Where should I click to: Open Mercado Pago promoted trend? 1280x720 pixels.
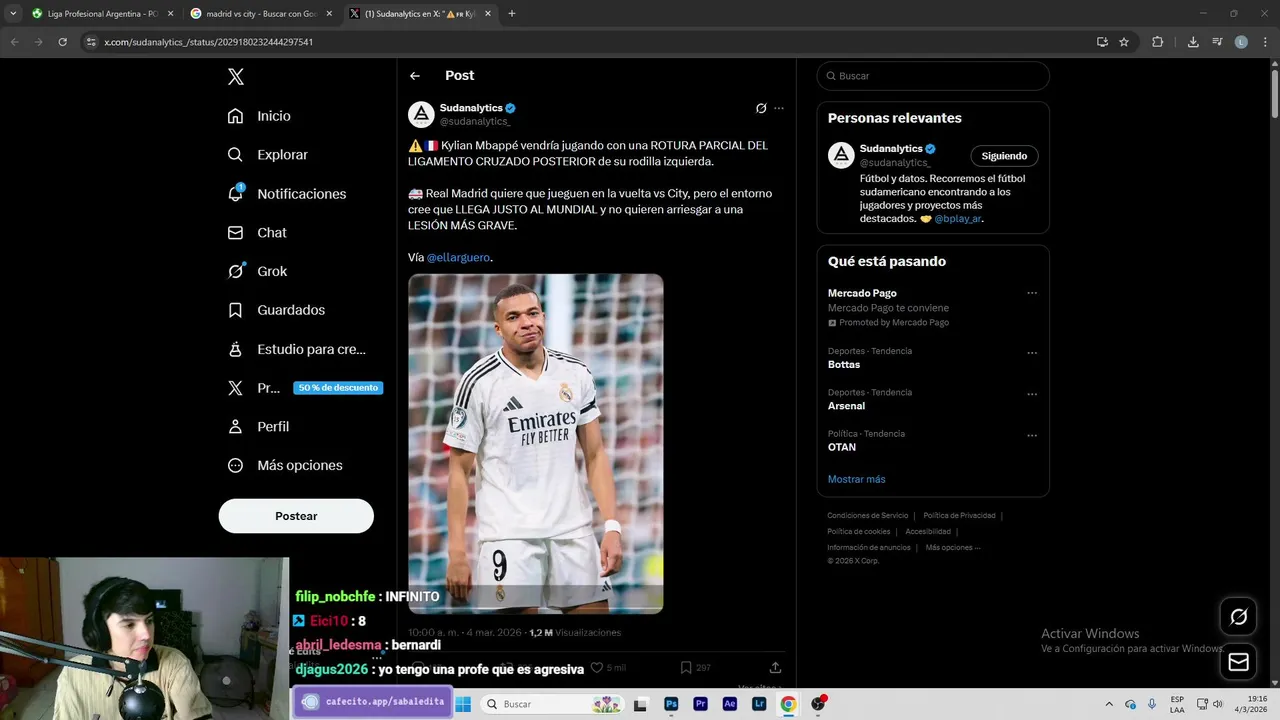(x=862, y=293)
